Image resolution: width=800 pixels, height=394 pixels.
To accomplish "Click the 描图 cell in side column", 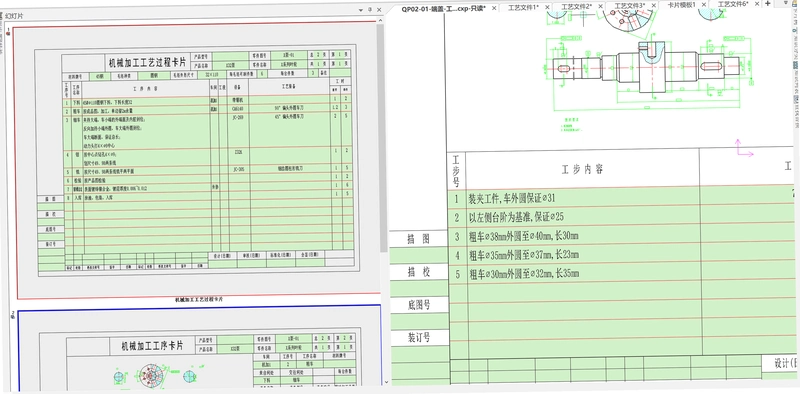I will tap(419, 239).
